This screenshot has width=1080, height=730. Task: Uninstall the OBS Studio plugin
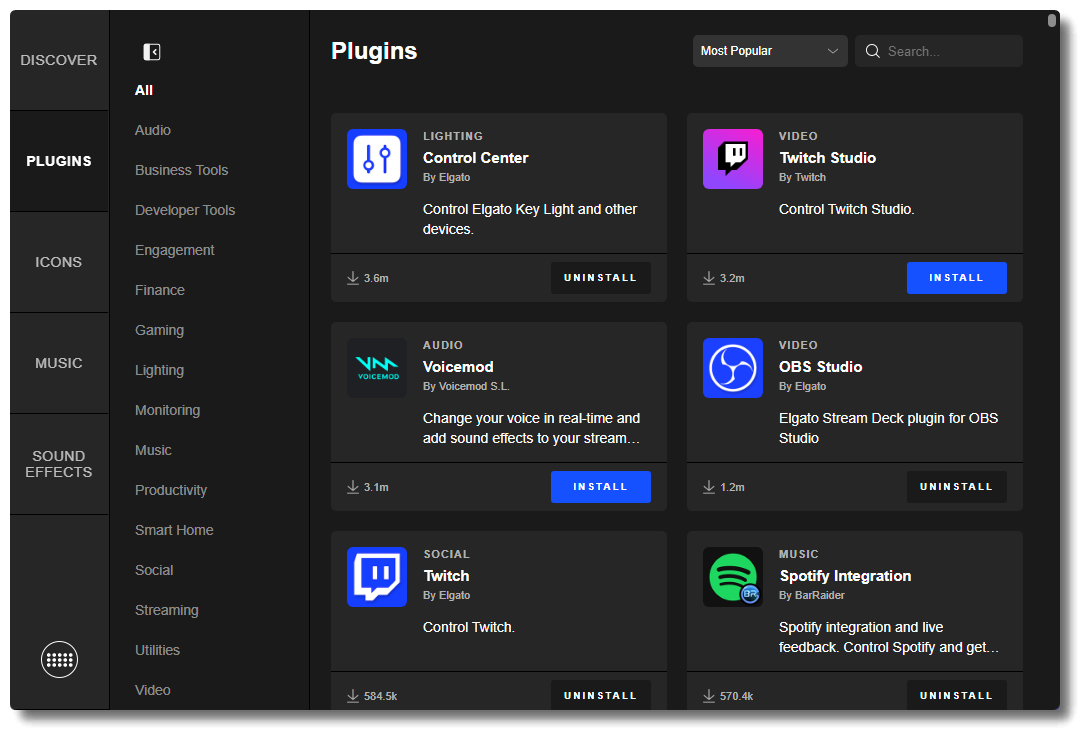point(956,487)
